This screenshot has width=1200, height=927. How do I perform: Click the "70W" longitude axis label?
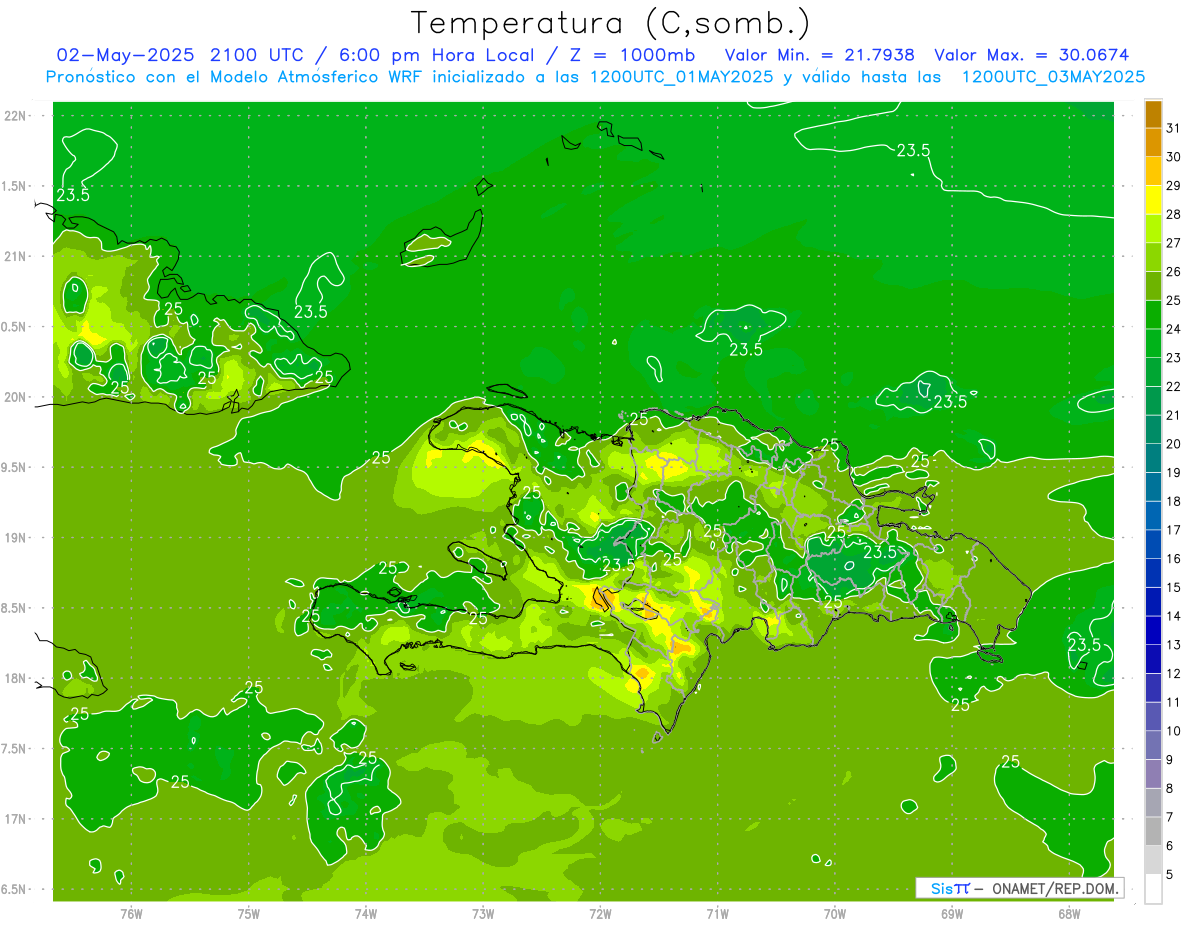coord(835,914)
